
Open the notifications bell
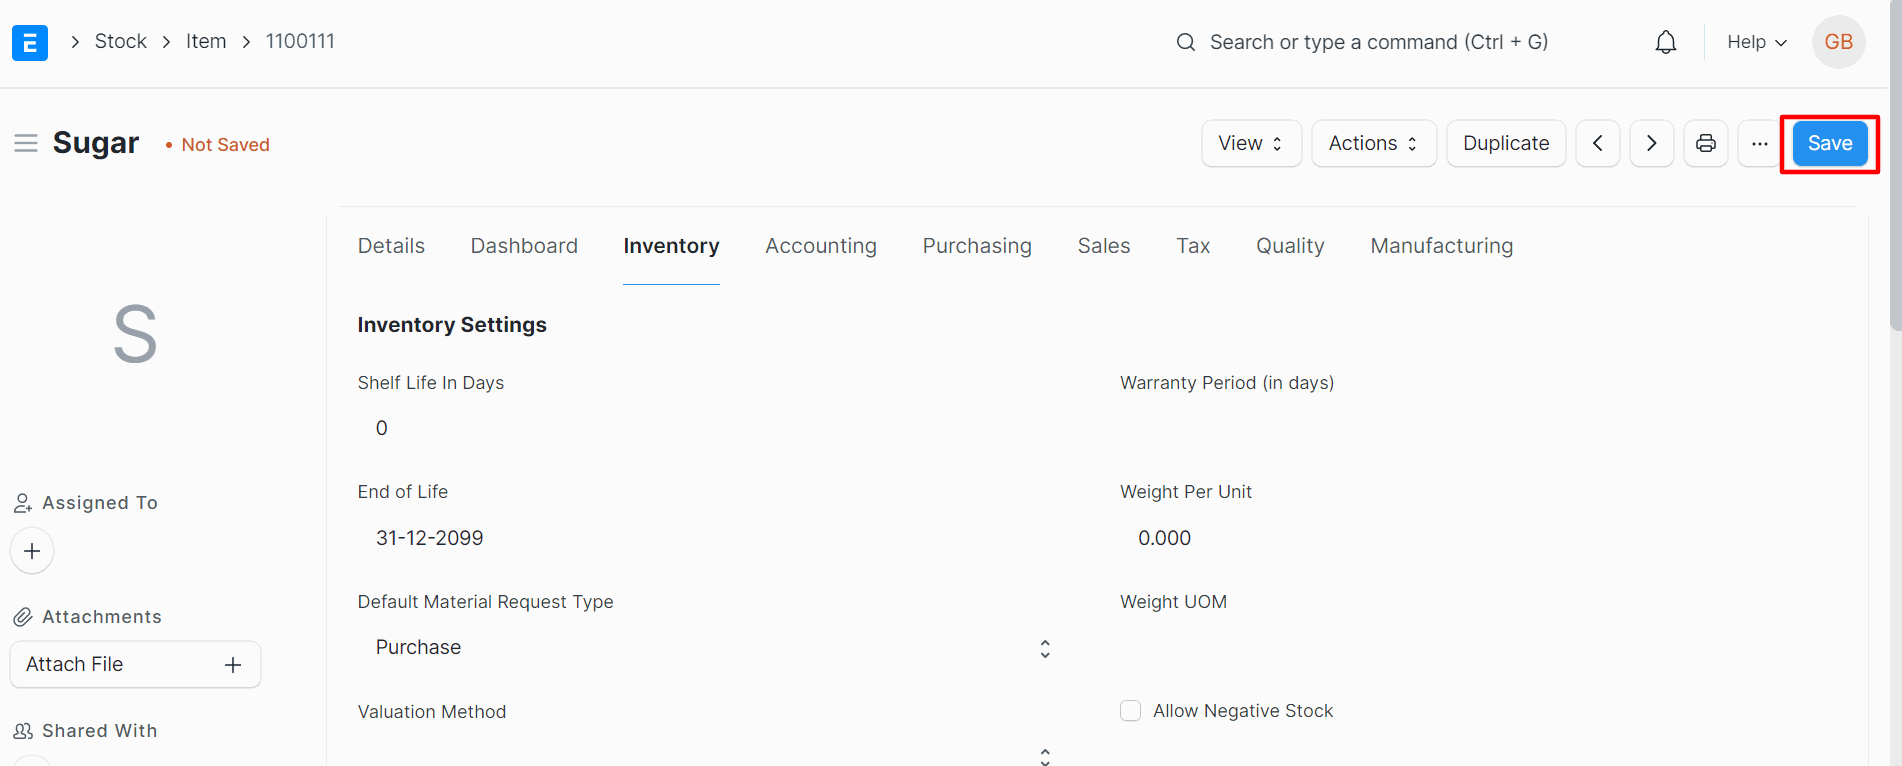pos(1665,42)
